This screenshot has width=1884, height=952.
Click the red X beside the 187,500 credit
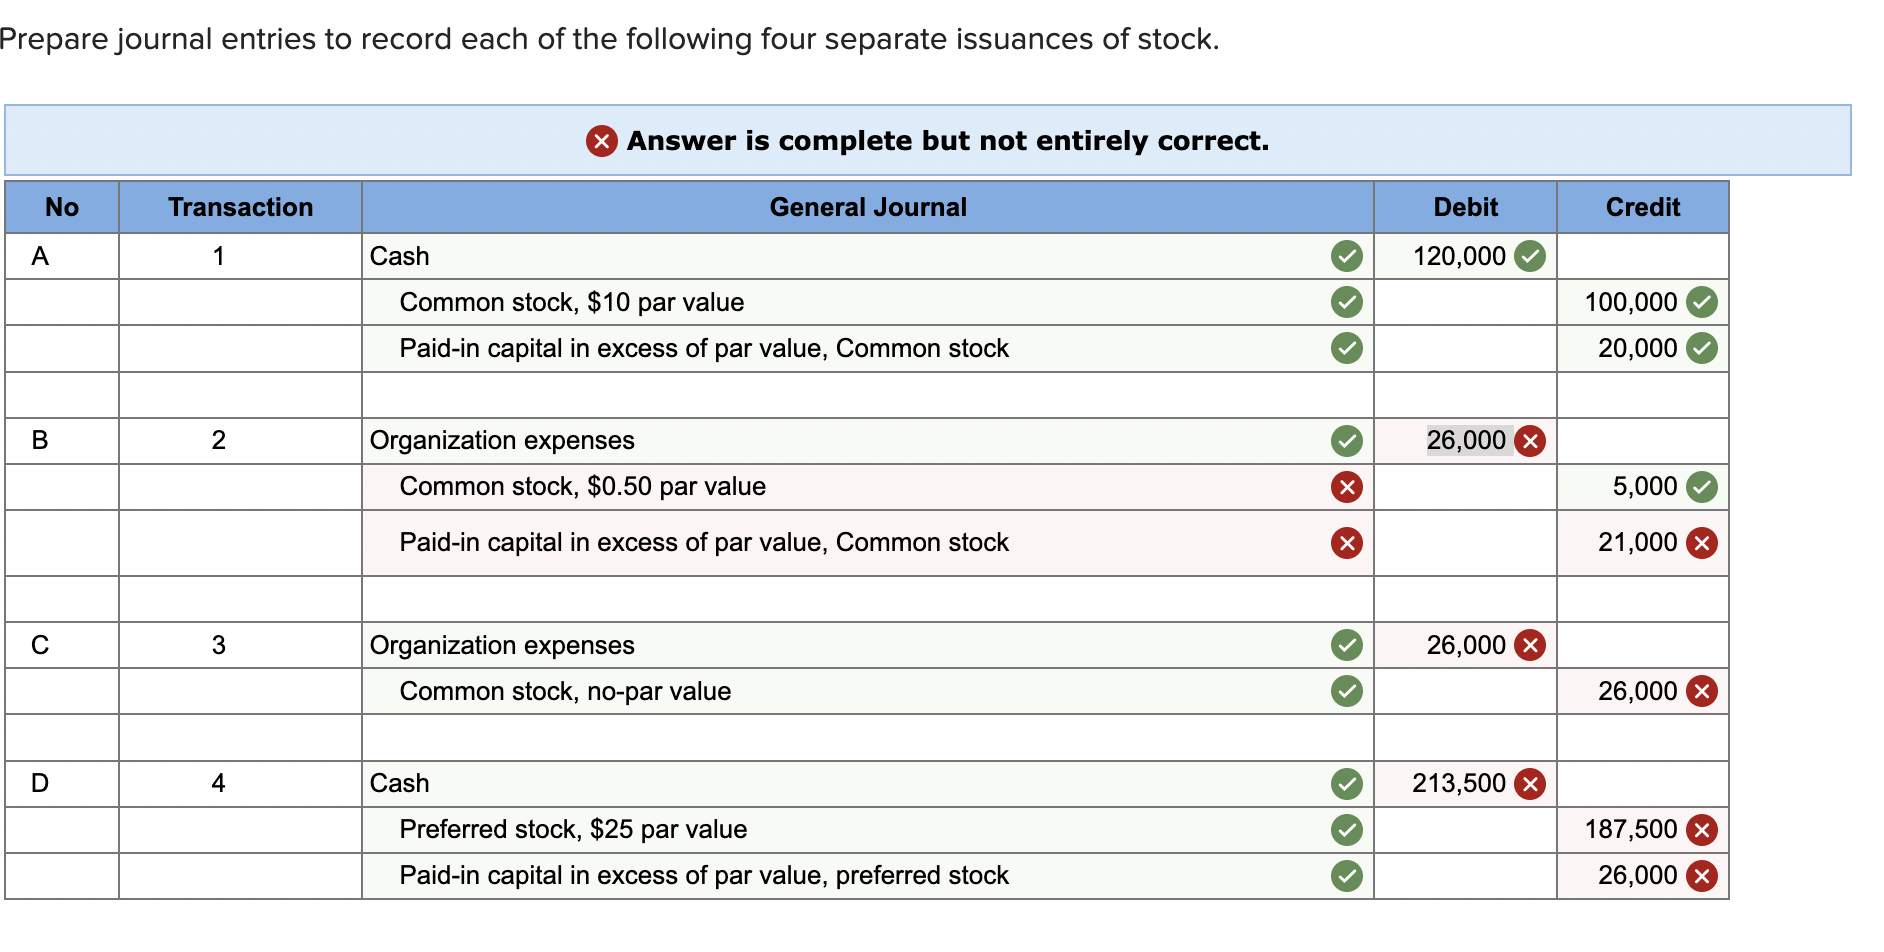tap(1701, 830)
